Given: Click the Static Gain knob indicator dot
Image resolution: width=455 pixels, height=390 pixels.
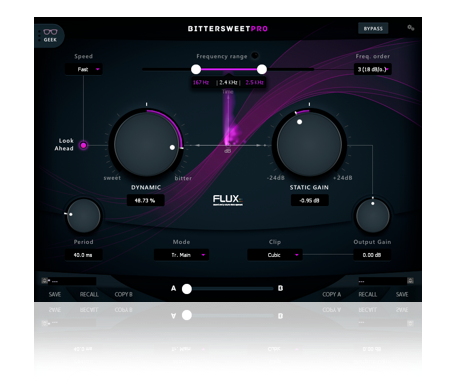Looking at the screenshot, I should (299, 122).
